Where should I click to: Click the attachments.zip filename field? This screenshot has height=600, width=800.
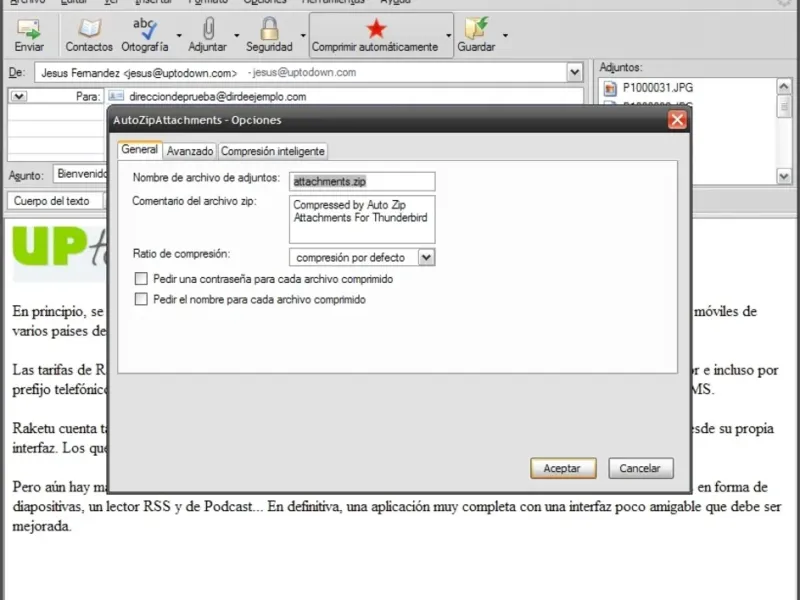pos(362,181)
